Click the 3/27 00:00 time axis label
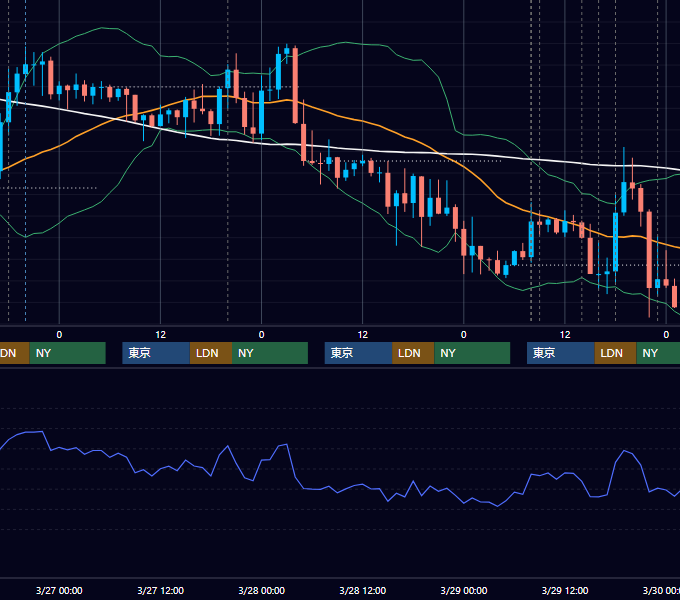 [59, 590]
